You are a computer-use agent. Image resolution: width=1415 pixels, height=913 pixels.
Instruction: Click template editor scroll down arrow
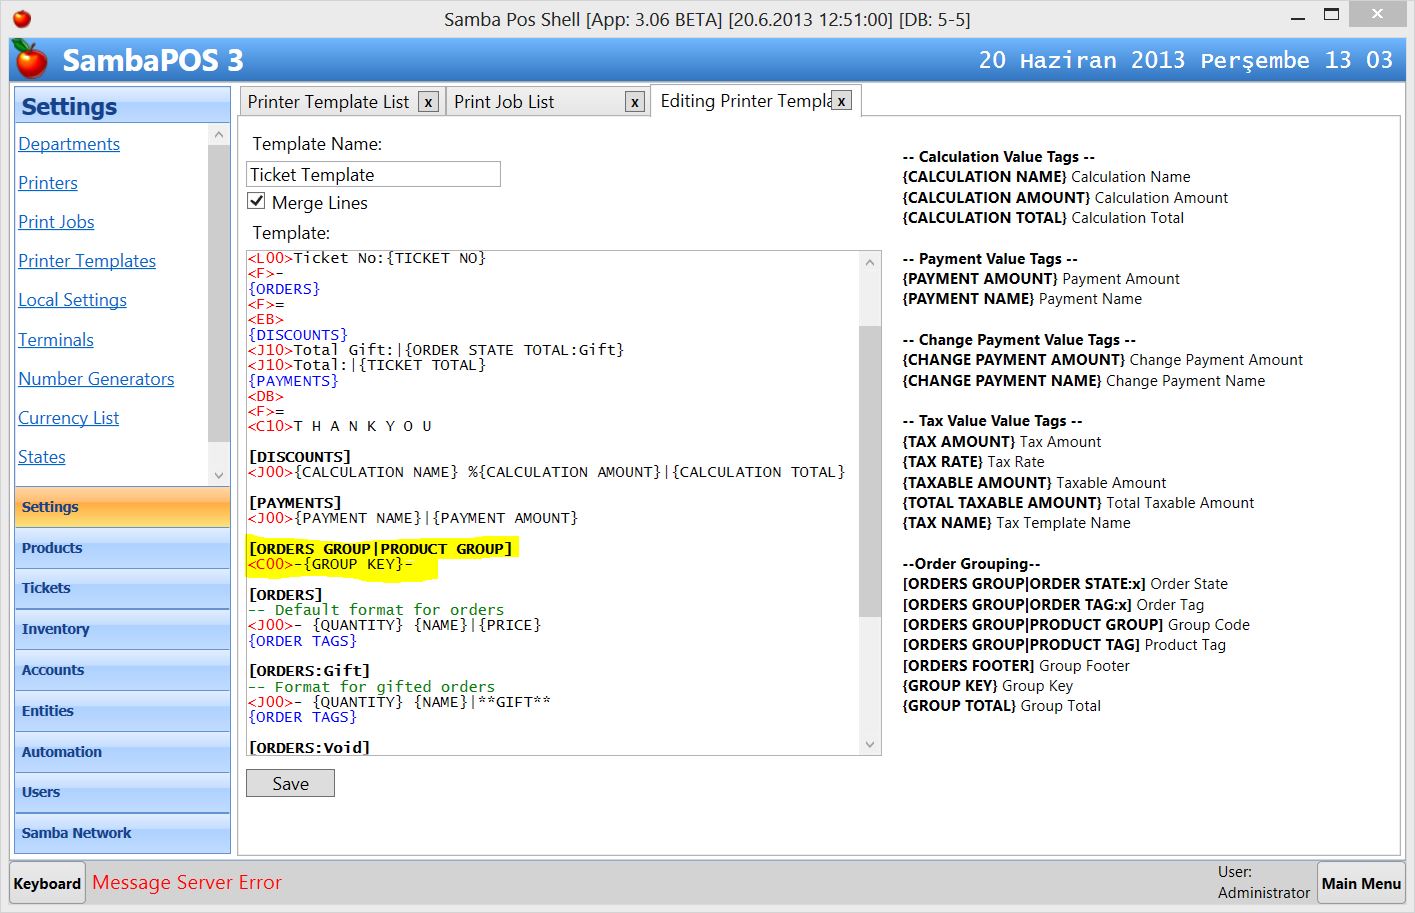[869, 744]
